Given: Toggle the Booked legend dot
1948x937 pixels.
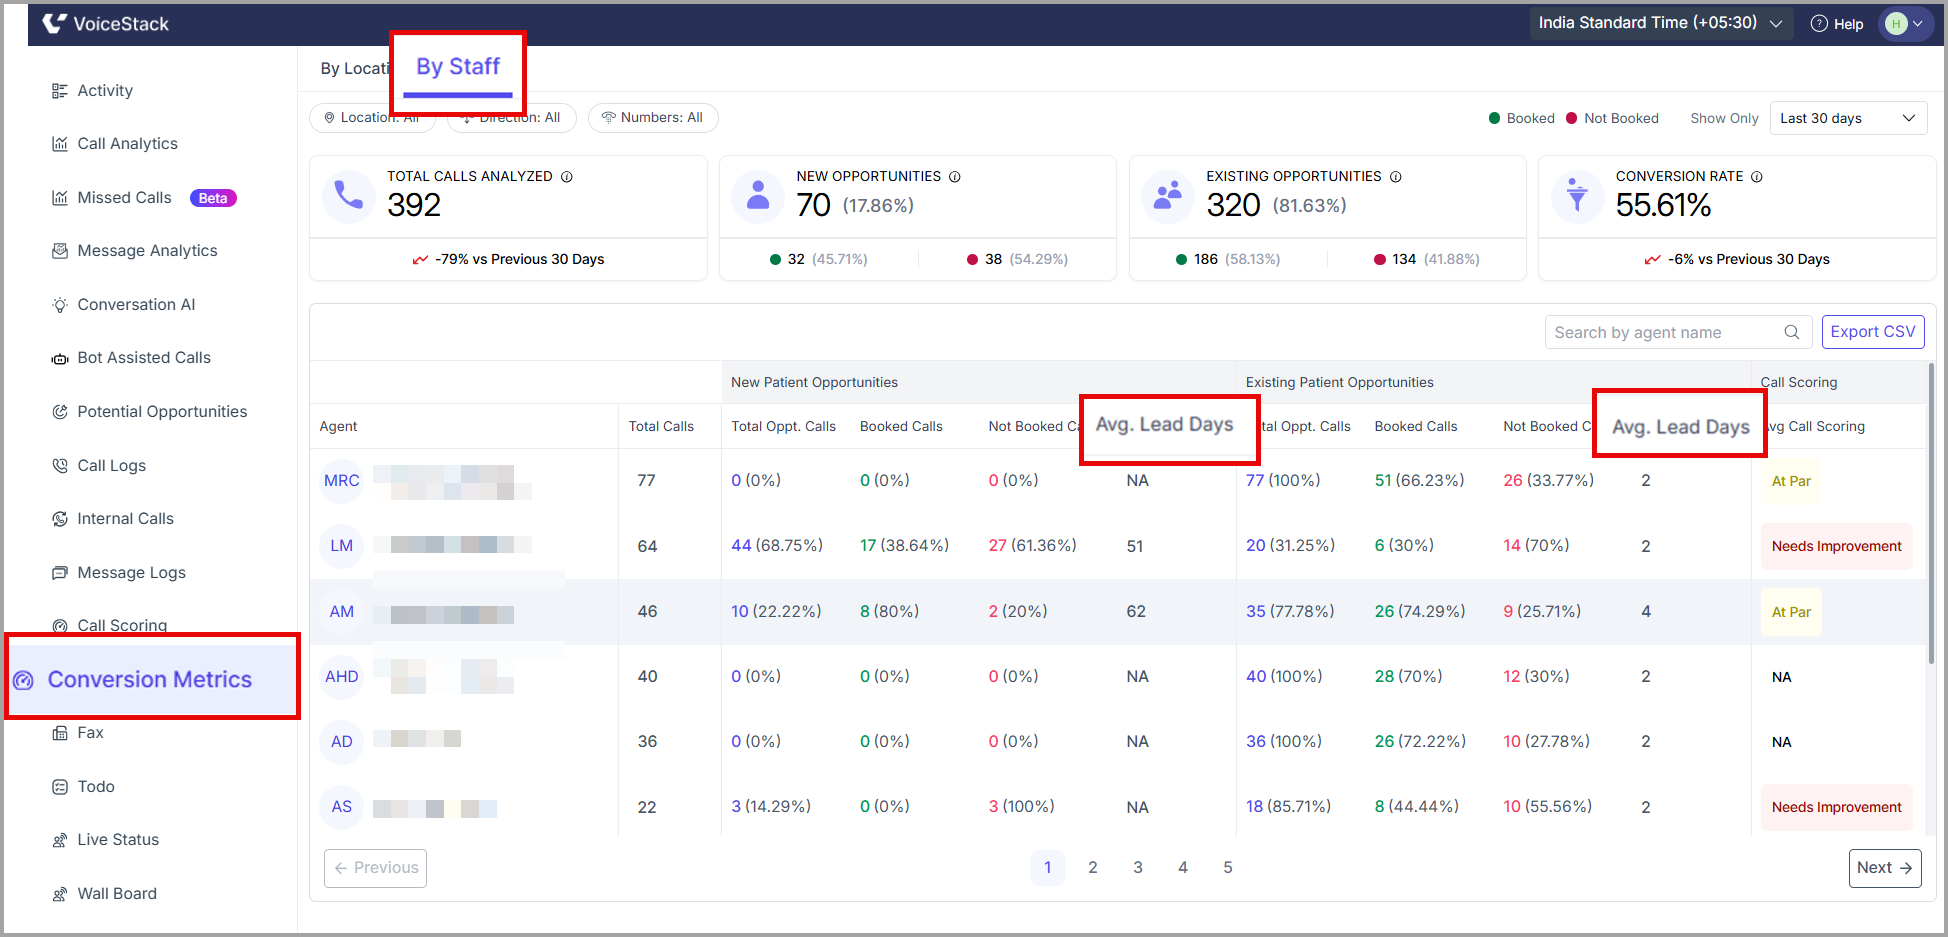Looking at the screenshot, I should coord(1495,118).
